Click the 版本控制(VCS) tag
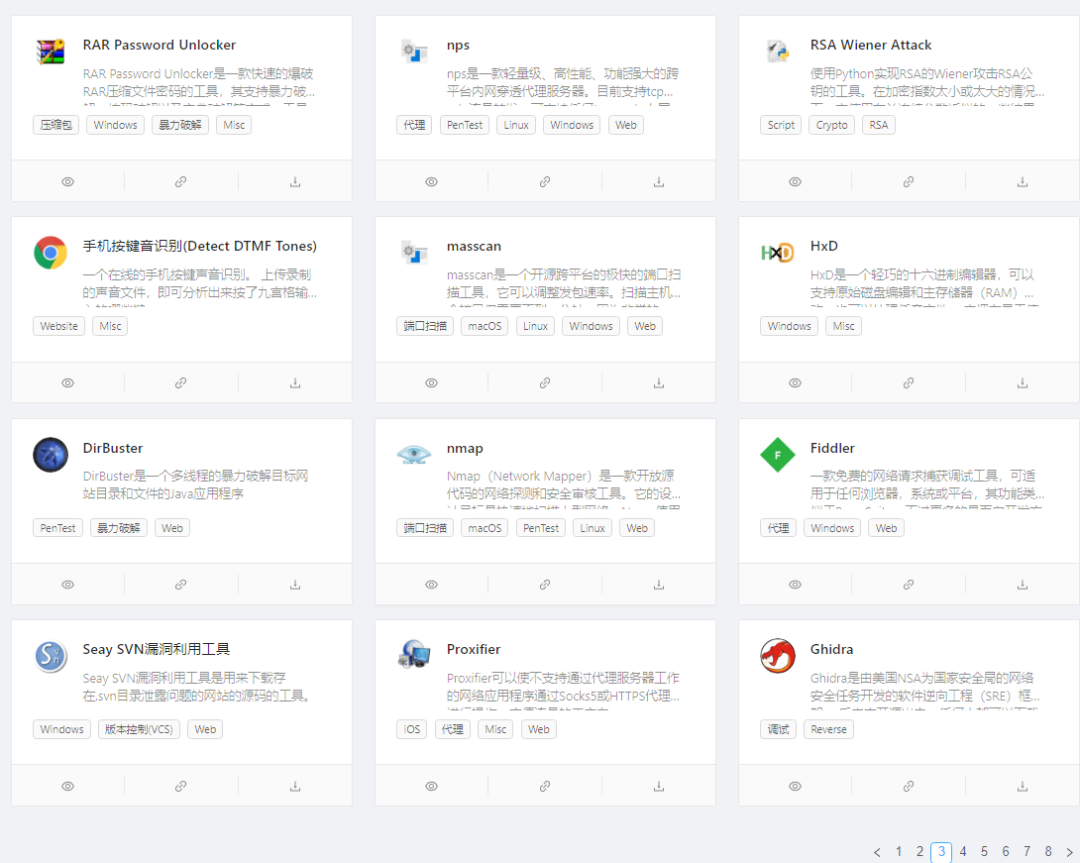This screenshot has height=863, width=1080. click(x=138, y=729)
